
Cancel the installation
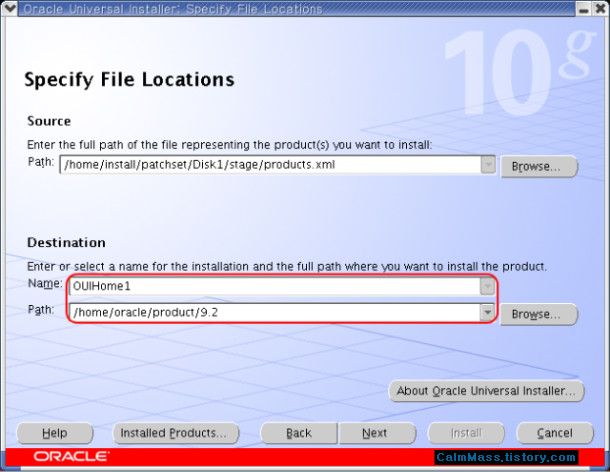(x=555, y=433)
